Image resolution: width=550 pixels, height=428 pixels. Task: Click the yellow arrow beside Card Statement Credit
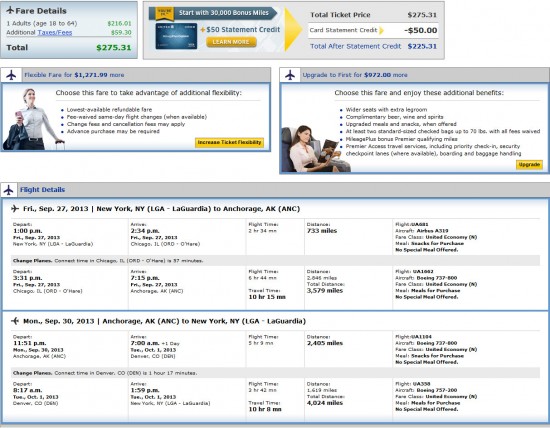coord(382,31)
